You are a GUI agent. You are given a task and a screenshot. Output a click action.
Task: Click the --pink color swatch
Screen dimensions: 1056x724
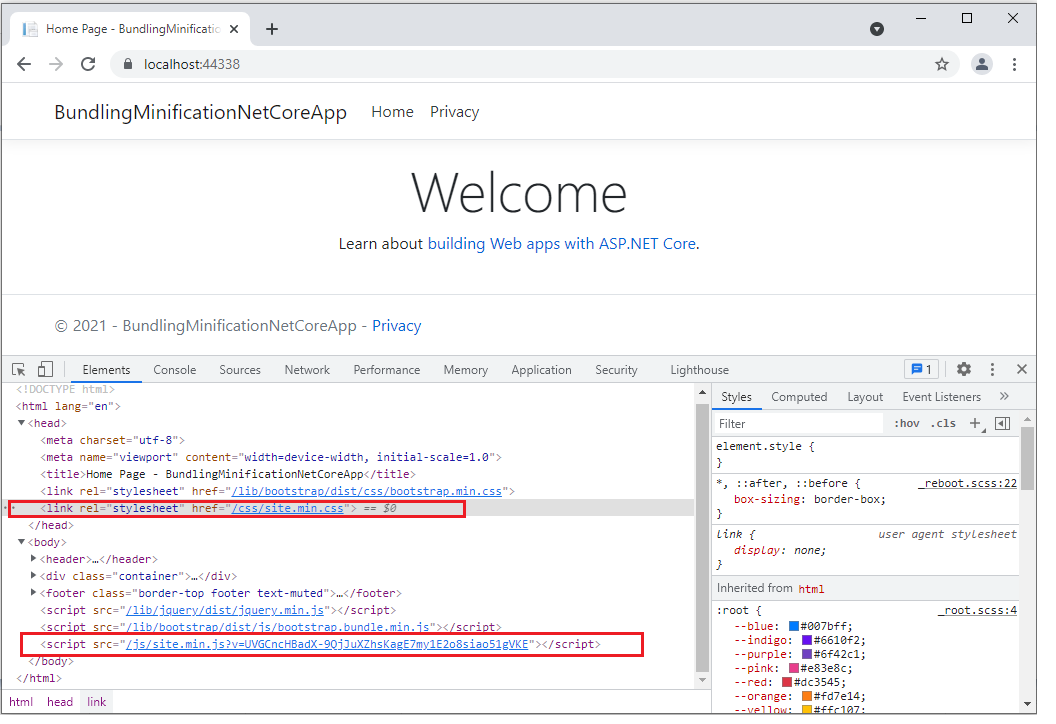pyautogui.click(x=794, y=668)
